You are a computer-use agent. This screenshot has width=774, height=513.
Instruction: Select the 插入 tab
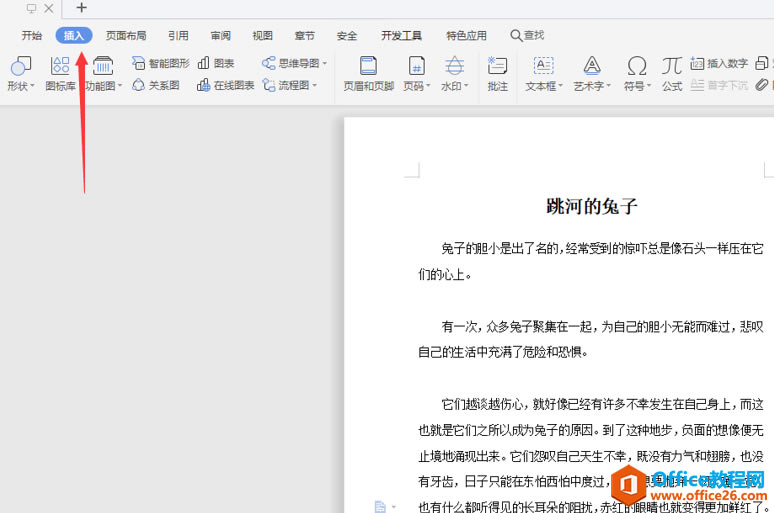[x=74, y=36]
